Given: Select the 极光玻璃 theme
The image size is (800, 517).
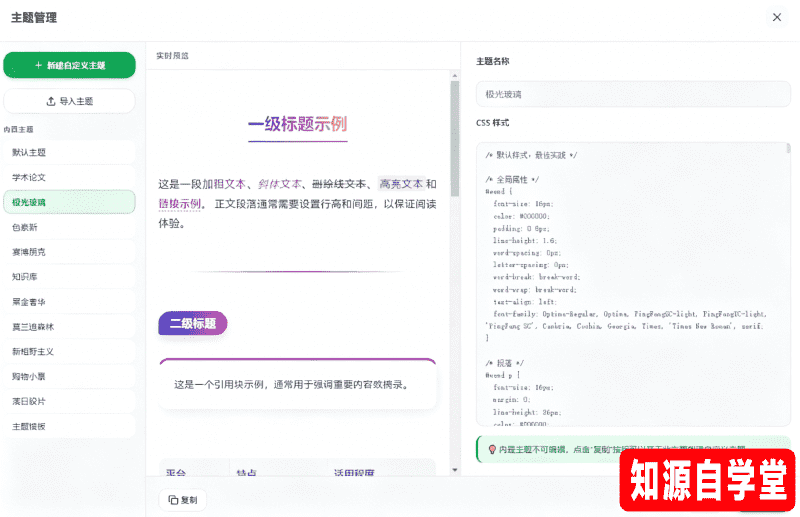Looking at the screenshot, I should 69,202.
